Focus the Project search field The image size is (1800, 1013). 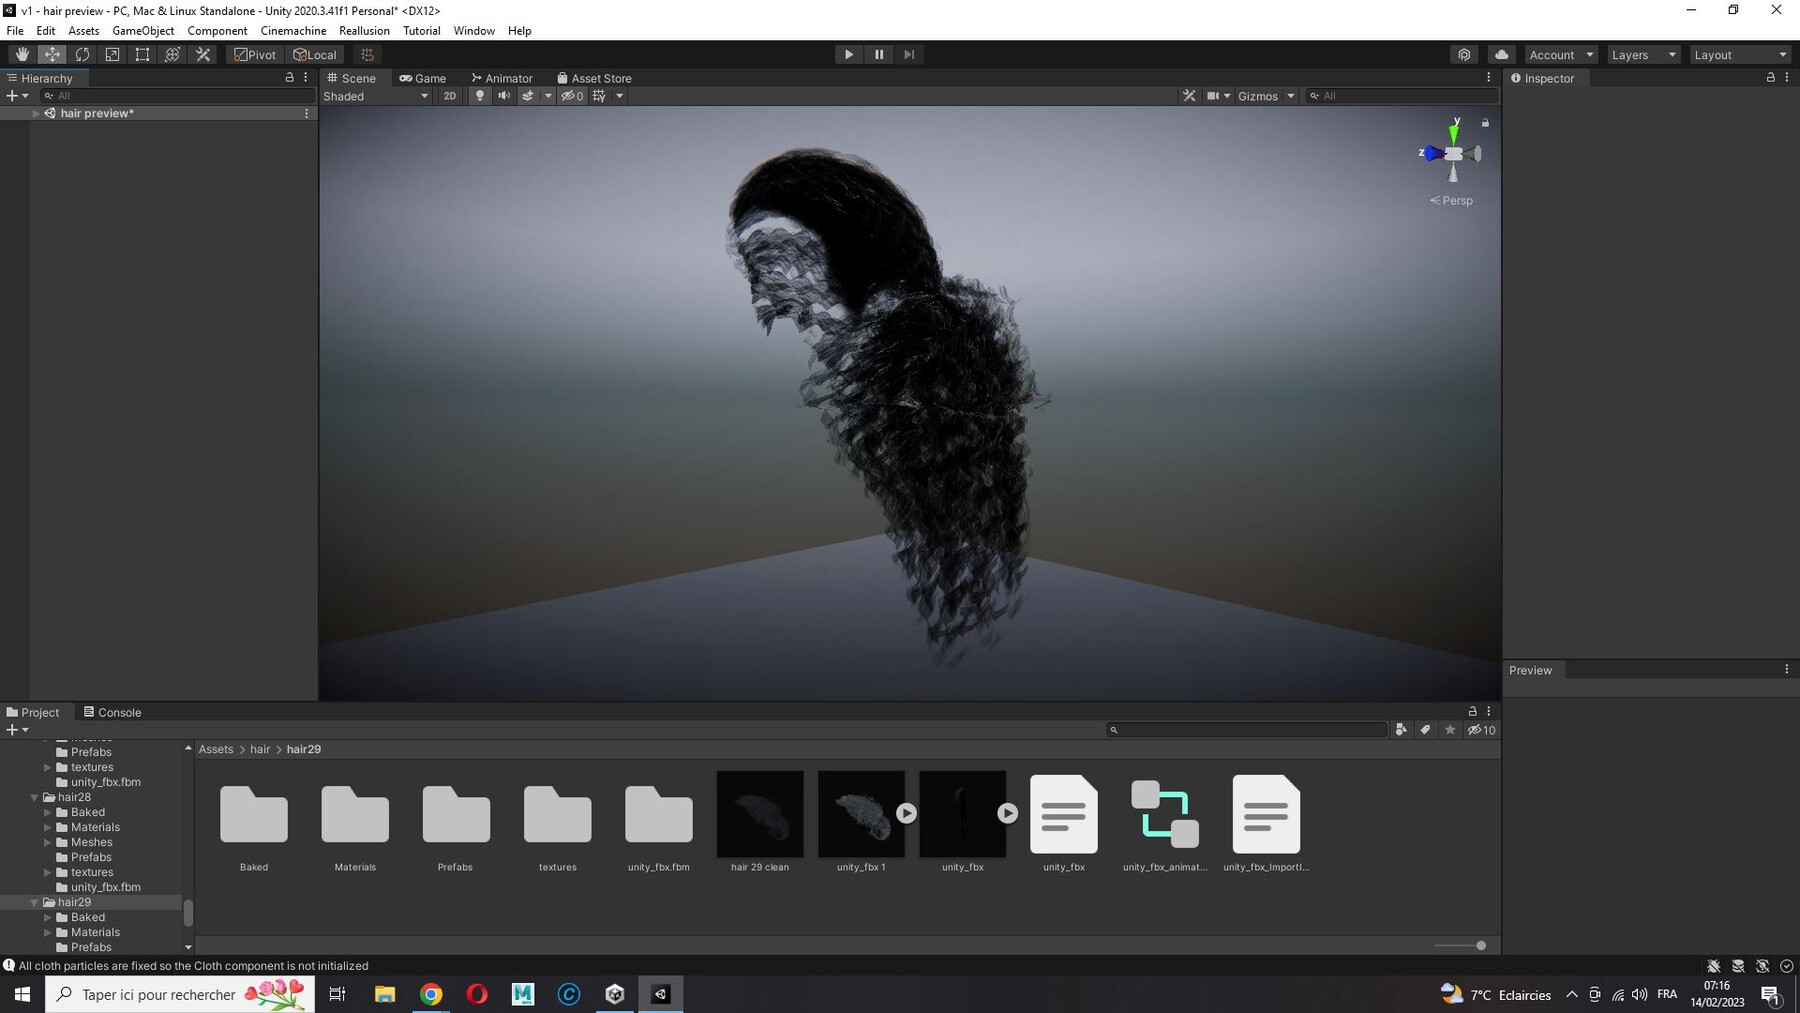[1247, 730]
